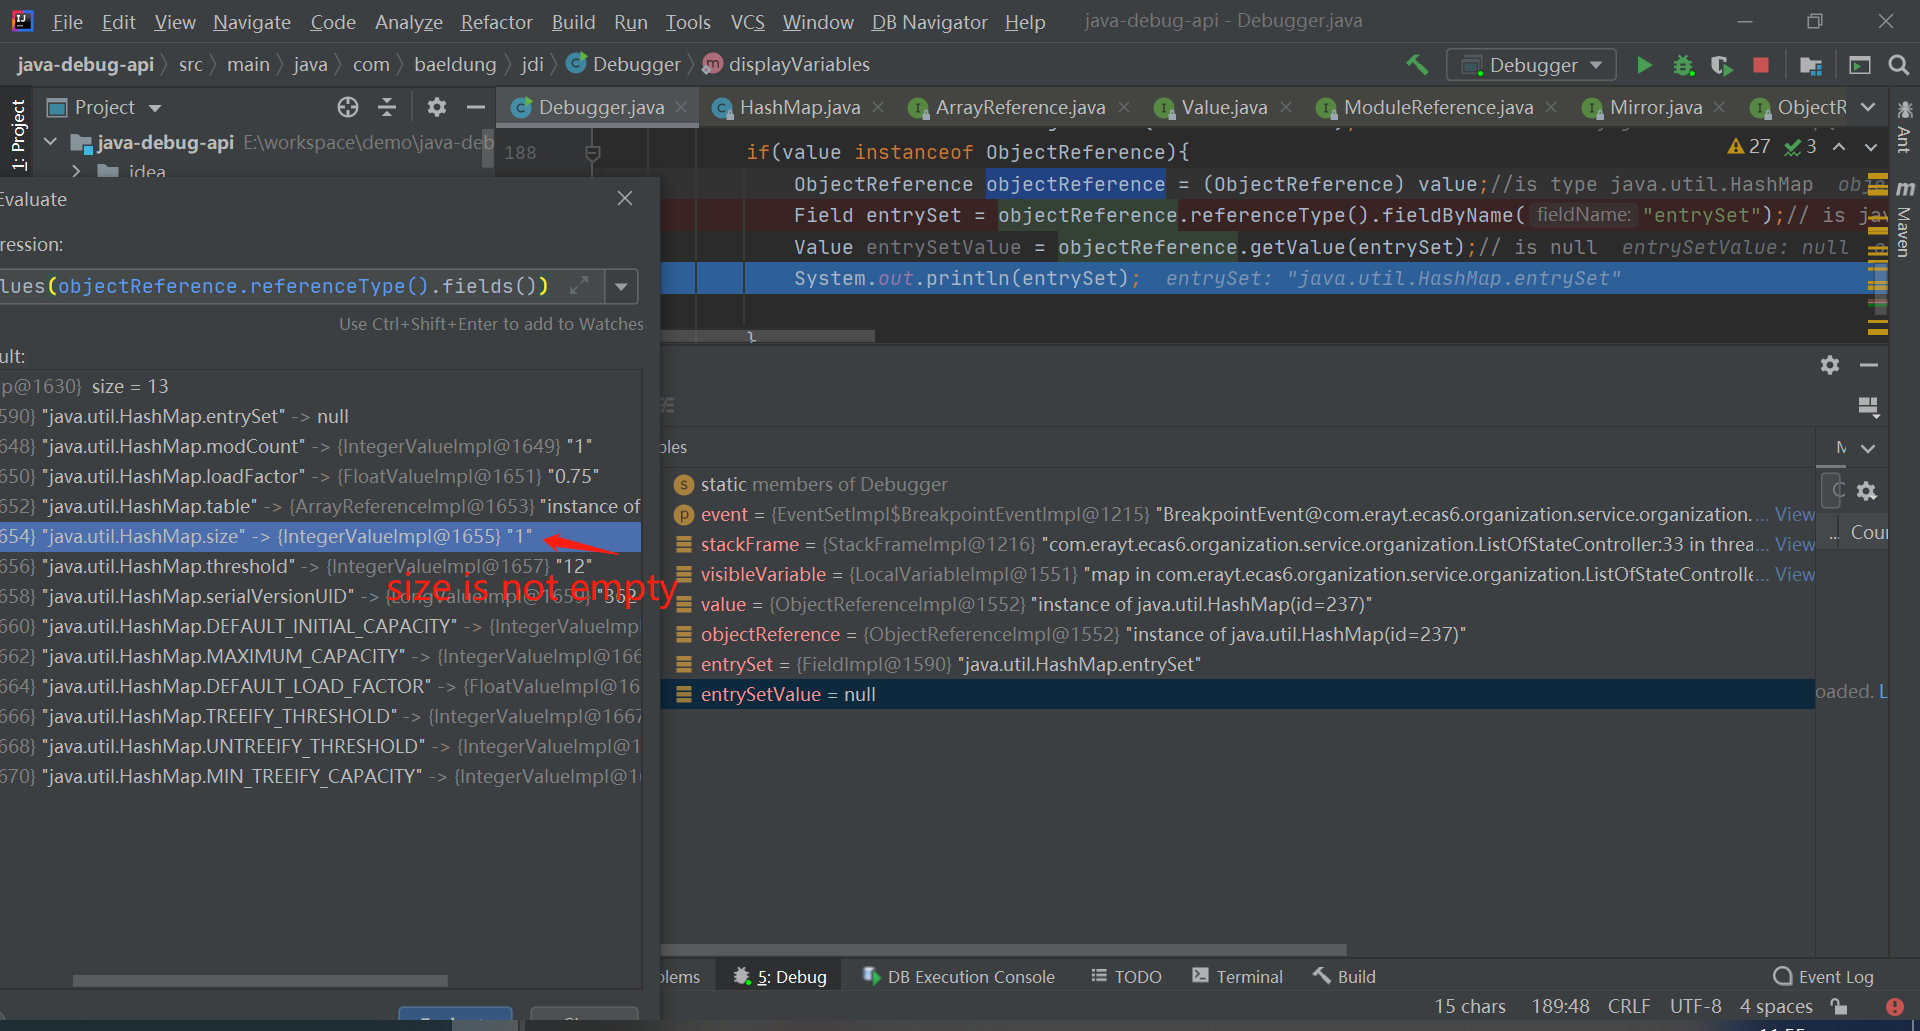Expand the variables panel header dropdown
Image resolution: width=1920 pixels, height=1031 pixels.
[x=1868, y=448]
